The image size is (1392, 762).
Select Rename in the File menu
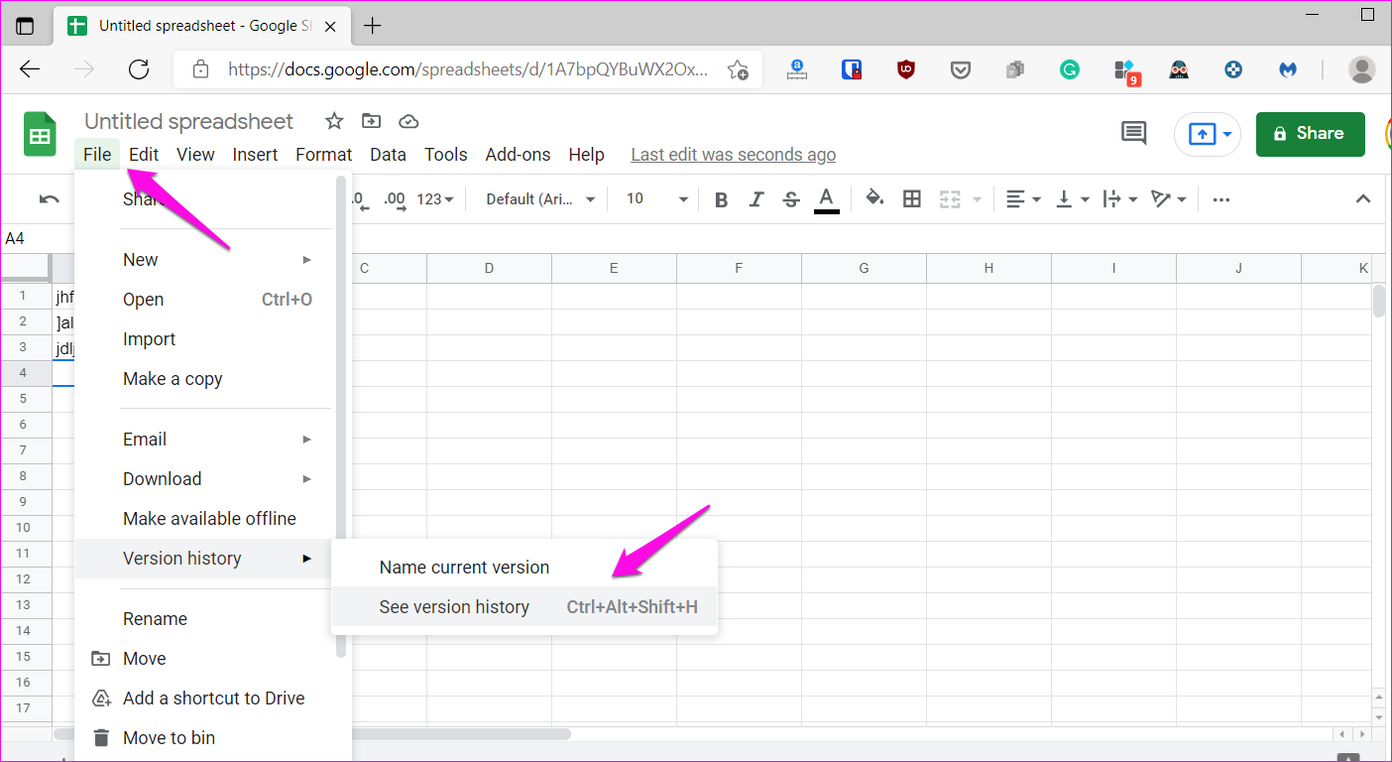click(x=213, y=619)
